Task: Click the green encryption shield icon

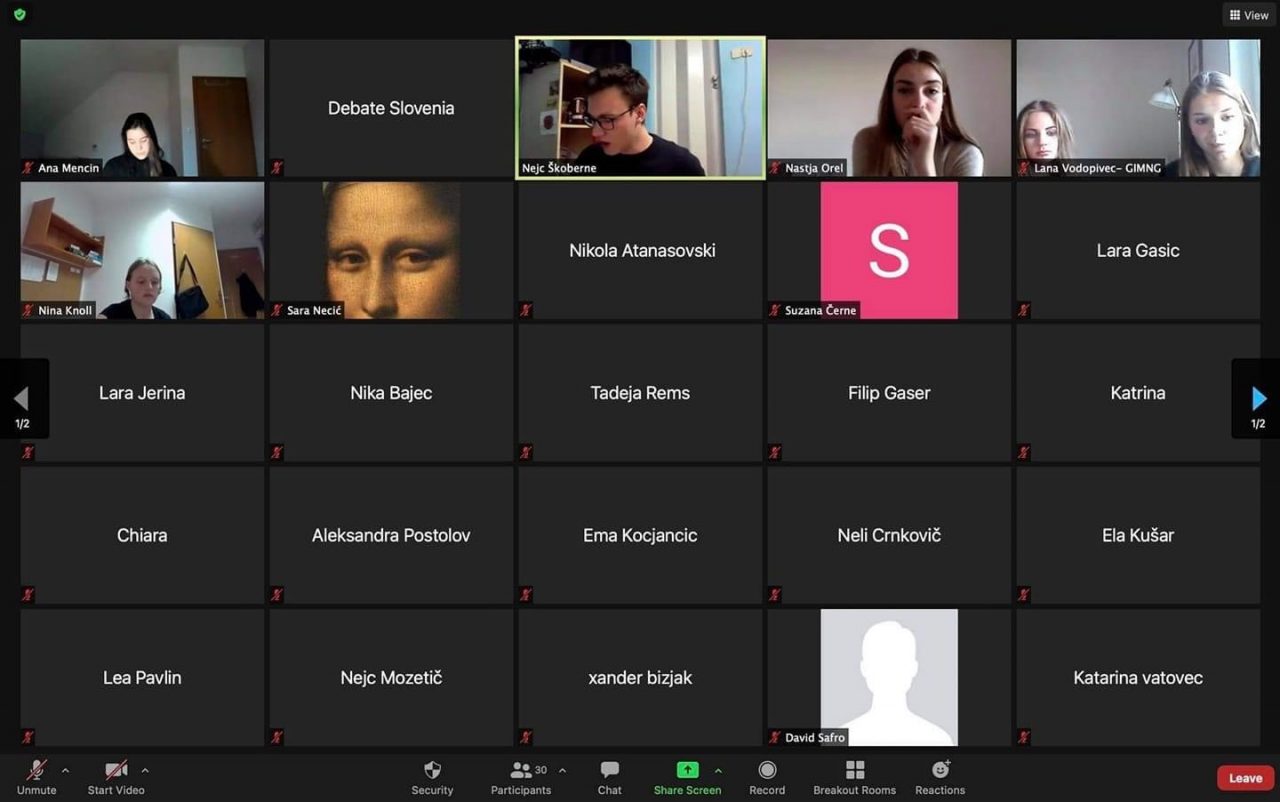Action: tap(19, 14)
